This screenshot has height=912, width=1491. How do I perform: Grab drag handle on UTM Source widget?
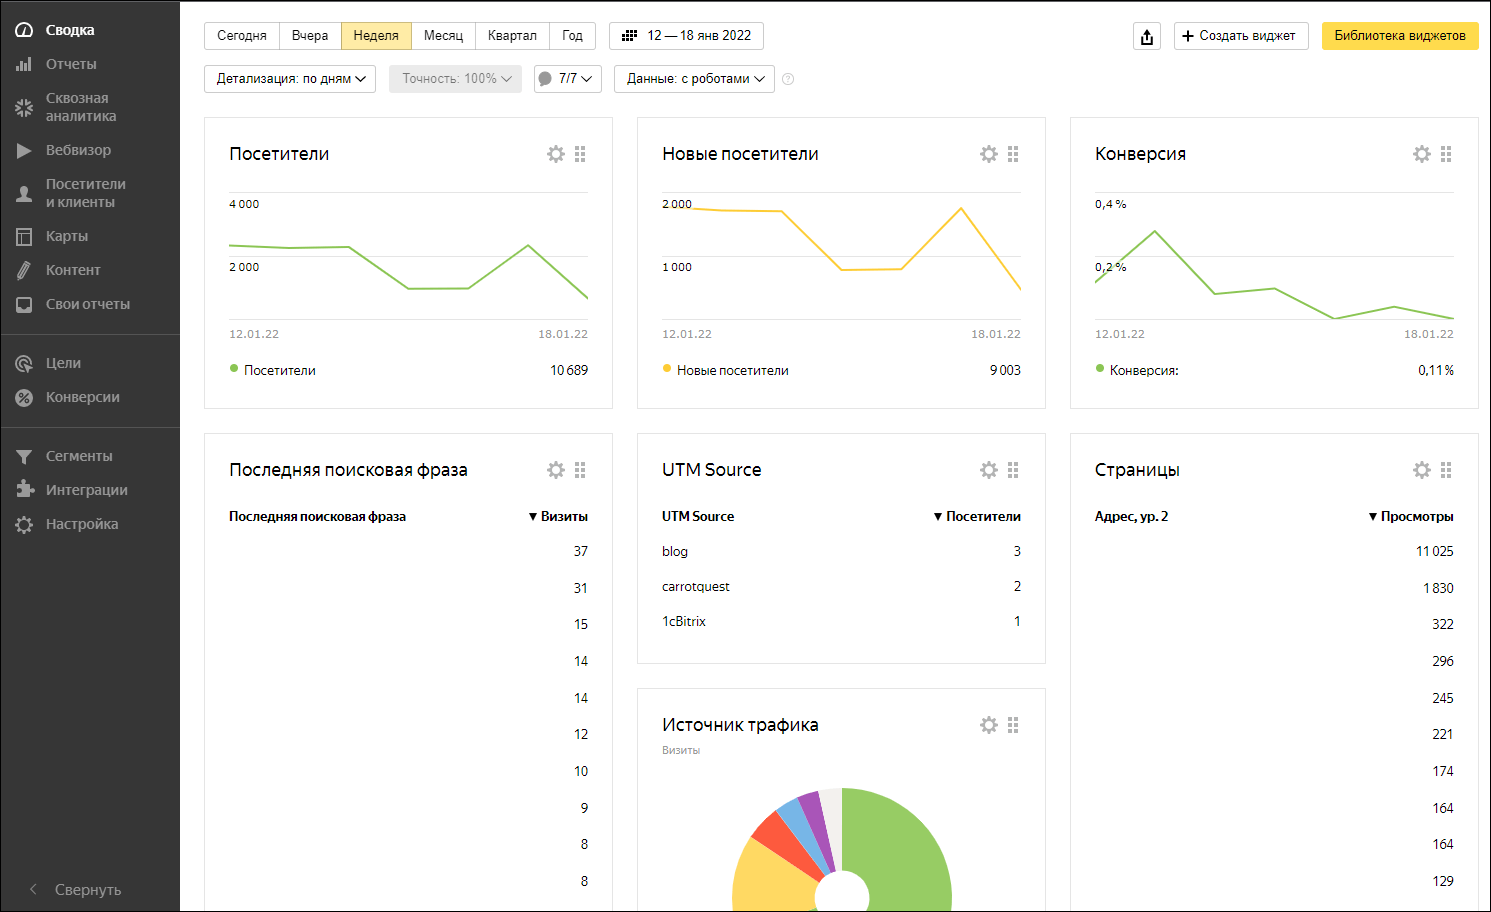[1013, 470]
